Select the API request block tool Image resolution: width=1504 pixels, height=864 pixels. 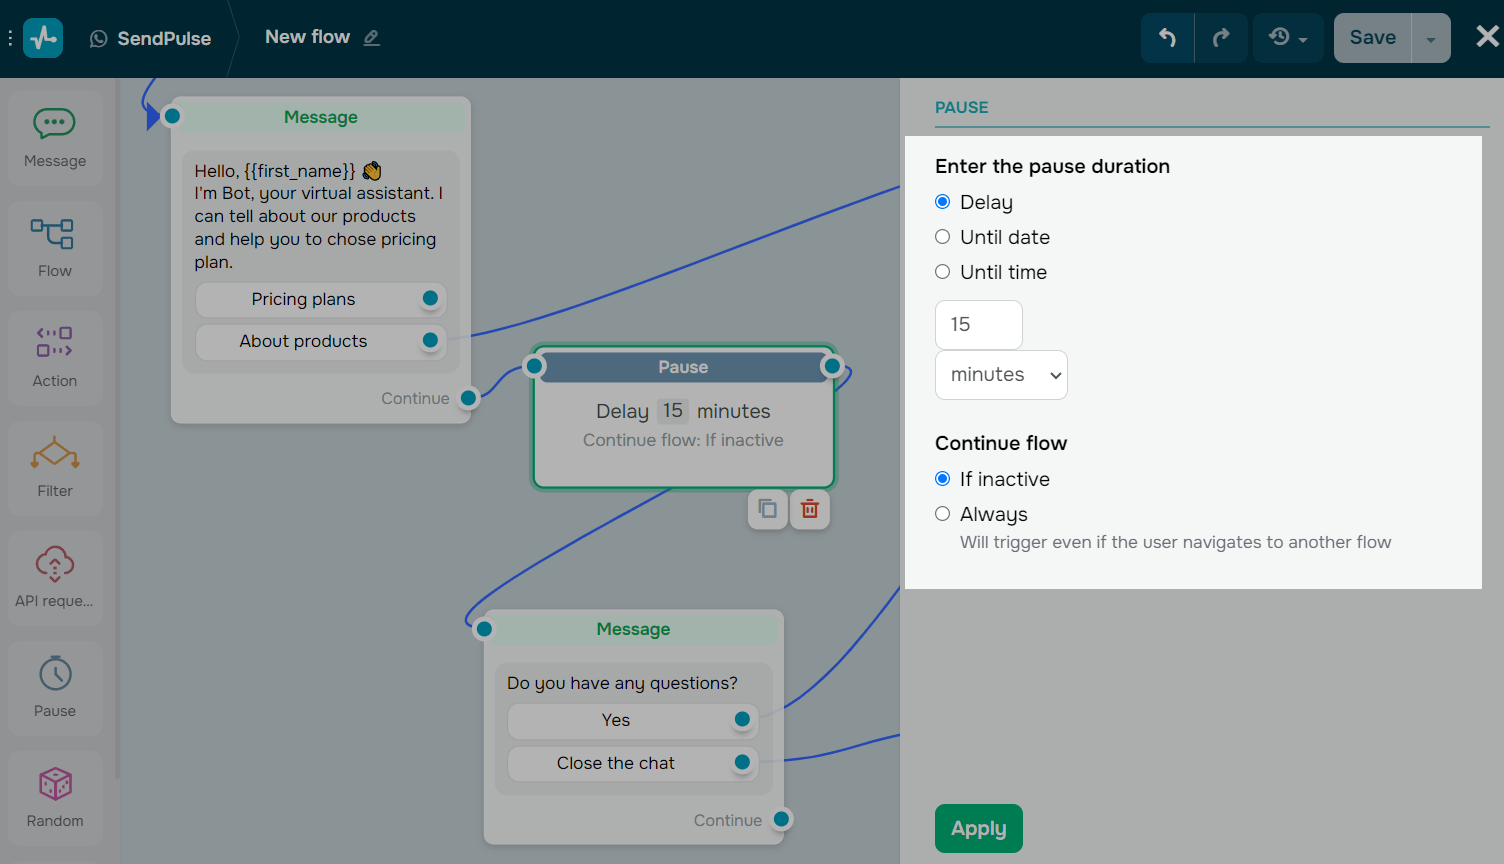pos(54,578)
